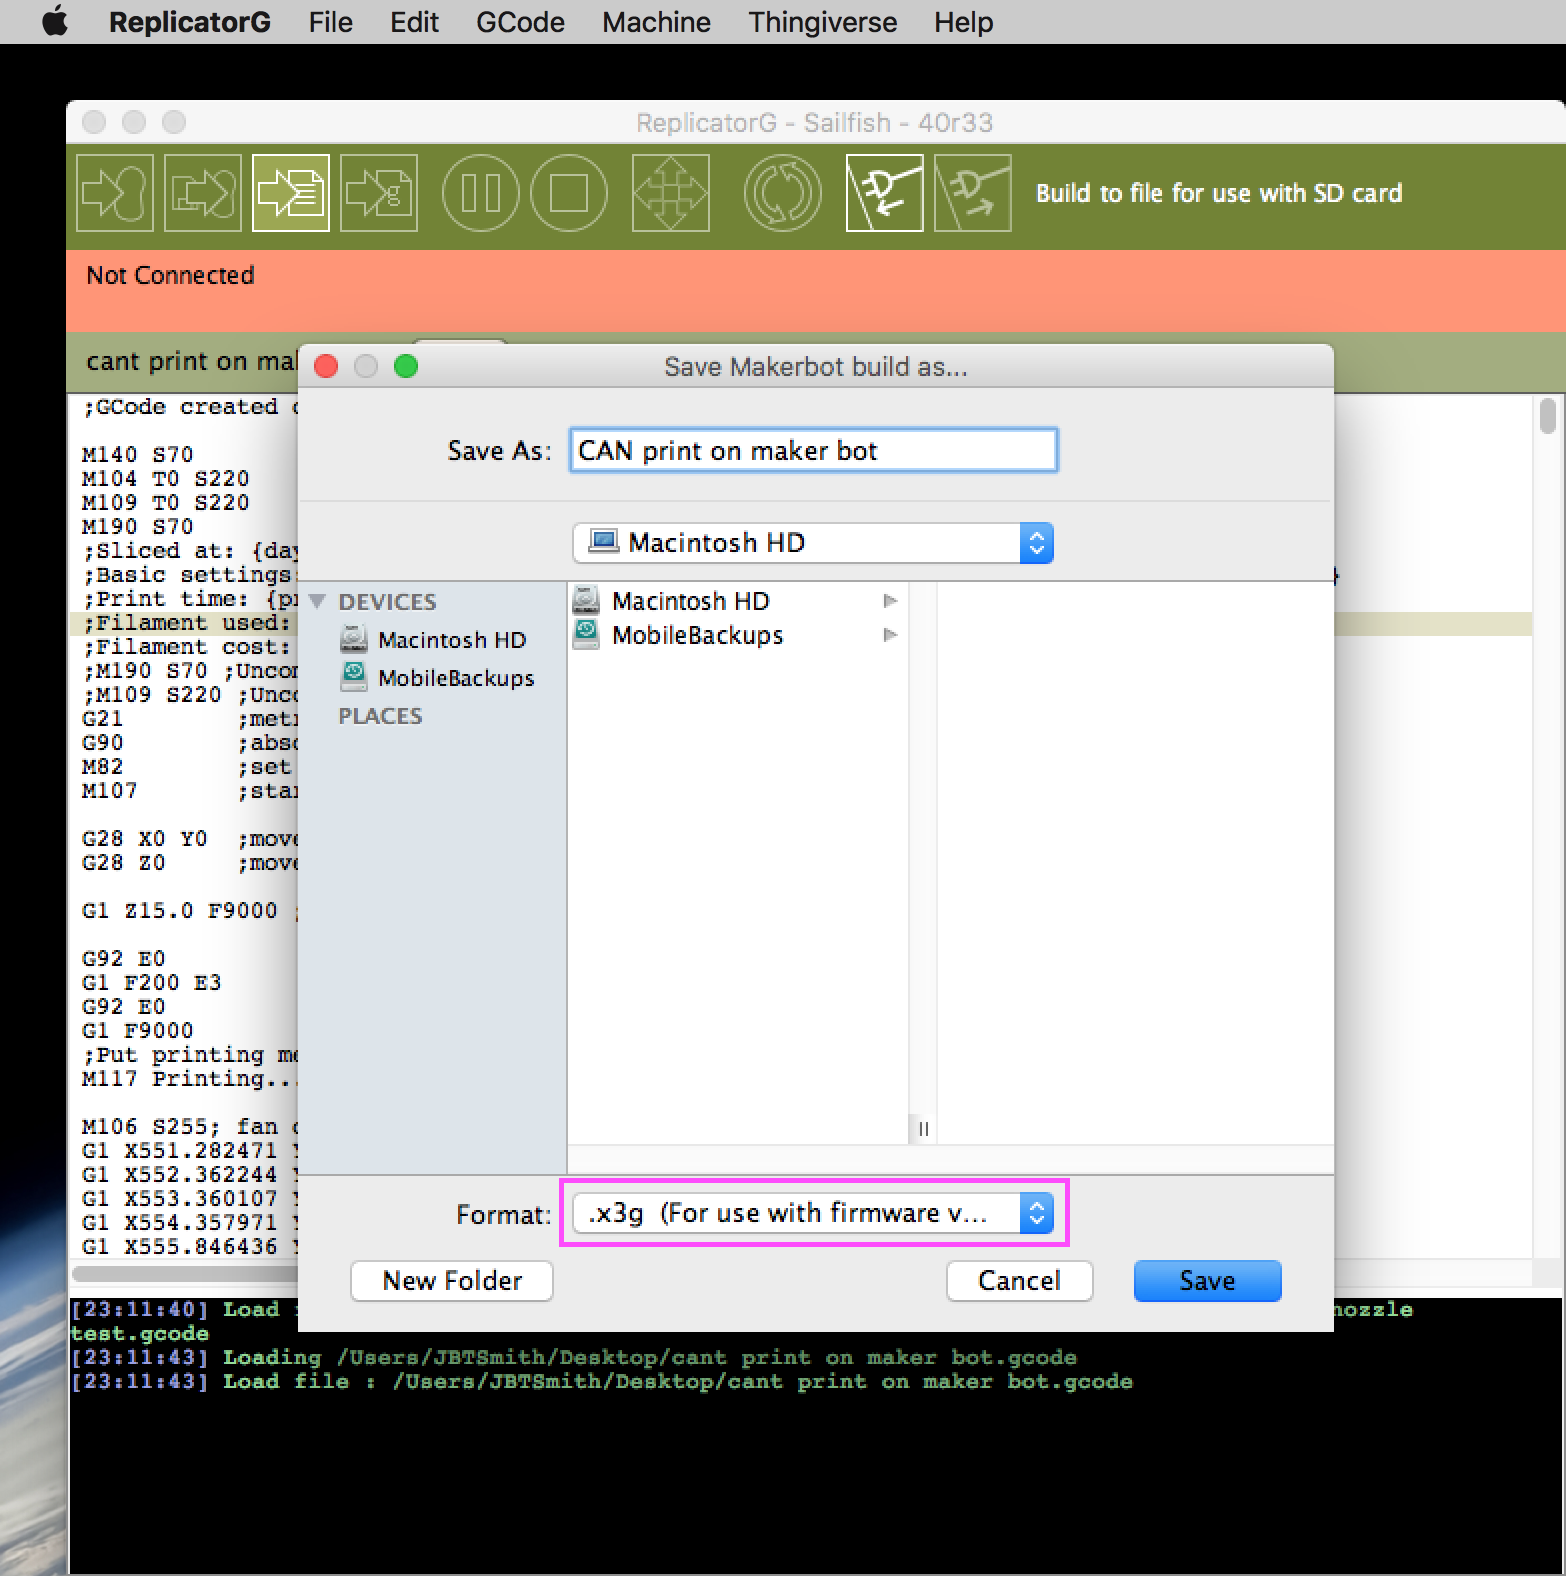Click the Build from SD card icon
1566x1576 pixels.
point(203,193)
